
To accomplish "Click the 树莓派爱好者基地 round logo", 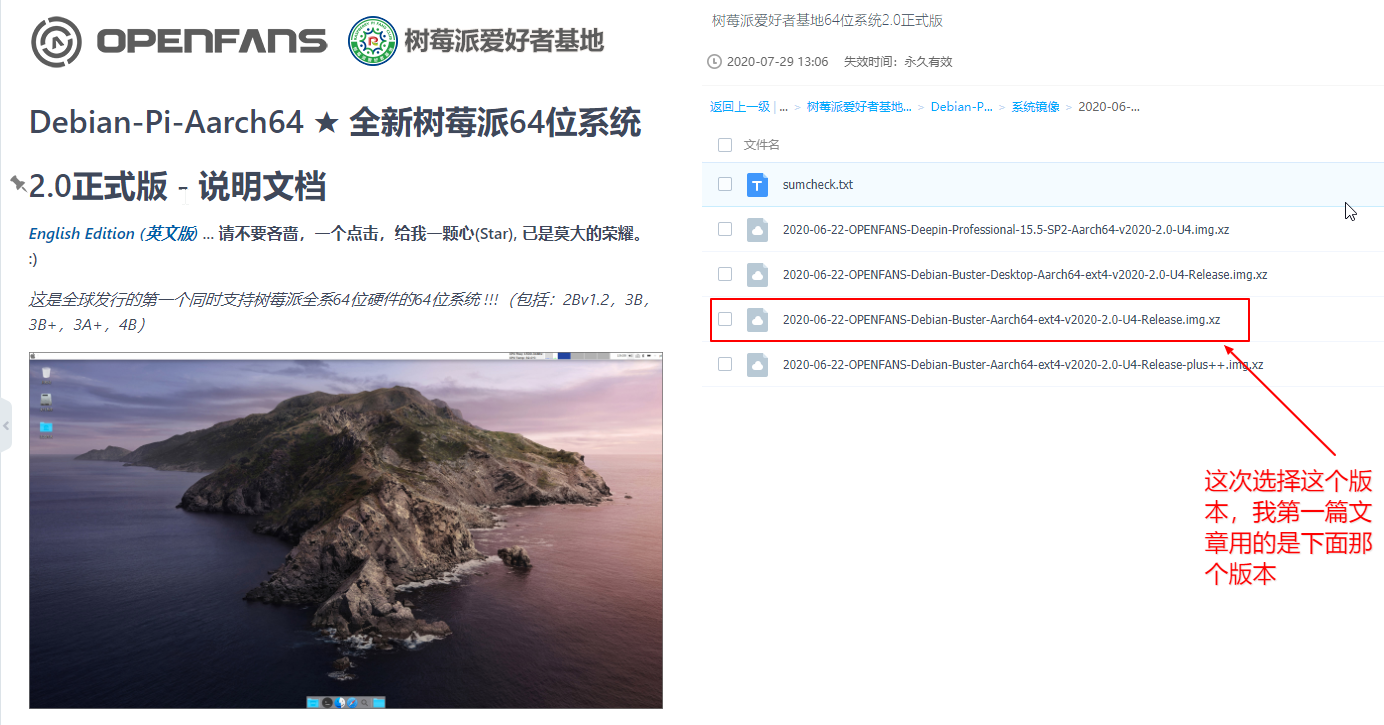I will pyautogui.click(x=372, y=41).
